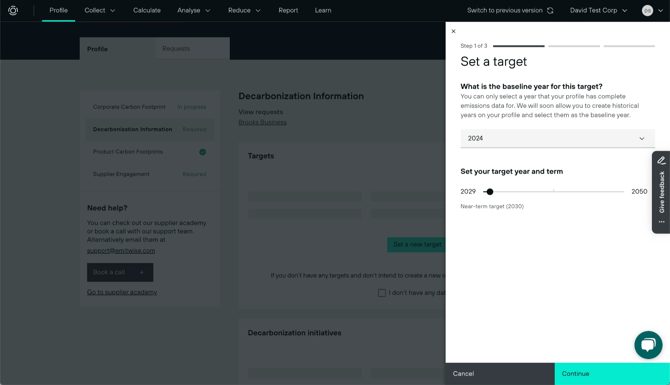The height and width of the screenshot is (385, 670).
Task: Click the Step 1 of 3 label
Action: coord(473,46)
